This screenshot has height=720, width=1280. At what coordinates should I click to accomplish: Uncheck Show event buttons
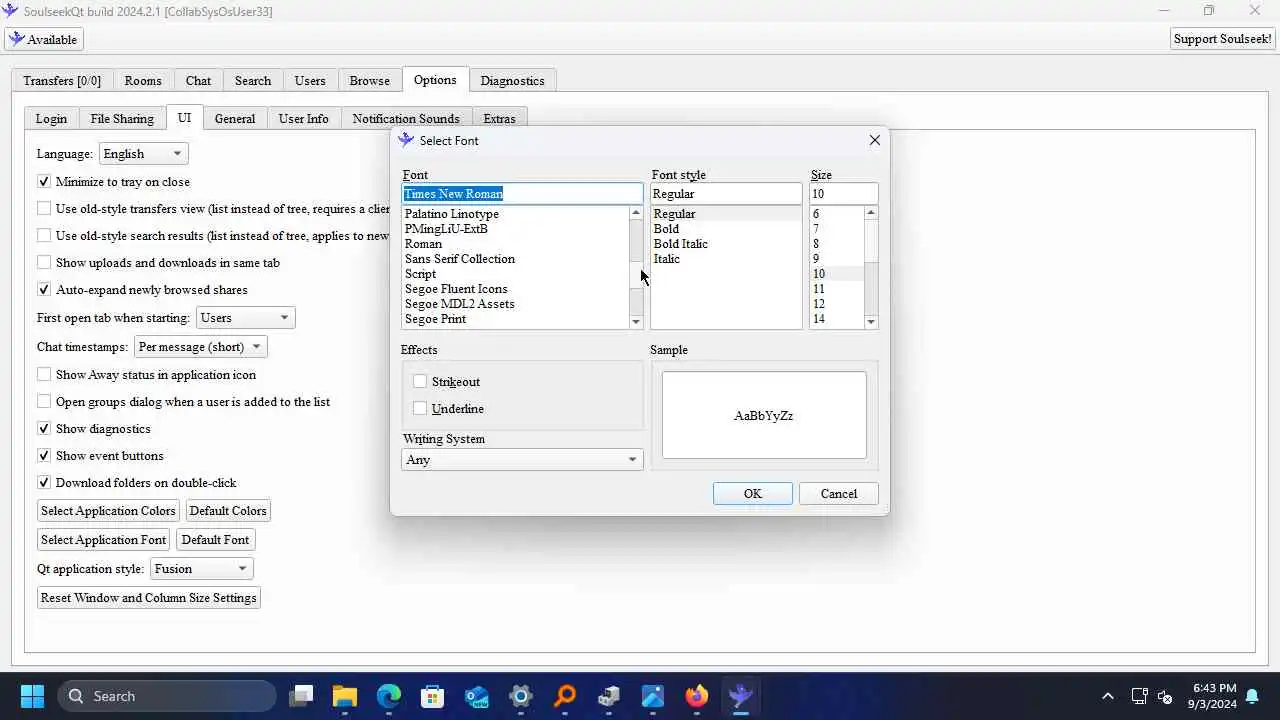click(44, 456)
